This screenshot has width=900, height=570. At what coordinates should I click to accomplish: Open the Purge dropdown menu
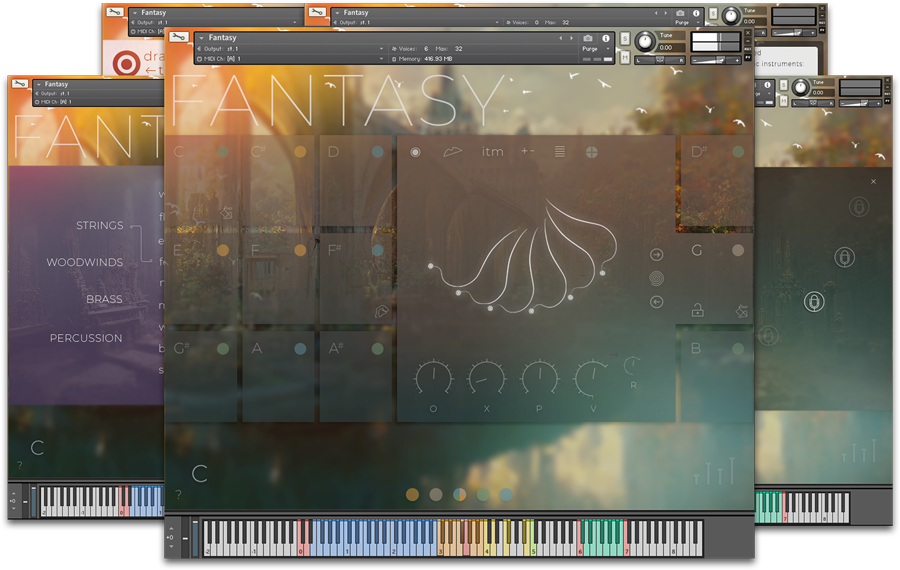tap(593, 49)
